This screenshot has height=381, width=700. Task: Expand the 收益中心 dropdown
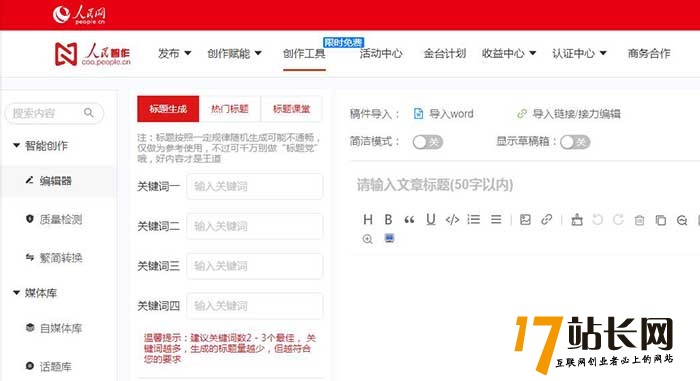[x=508, y=53]
